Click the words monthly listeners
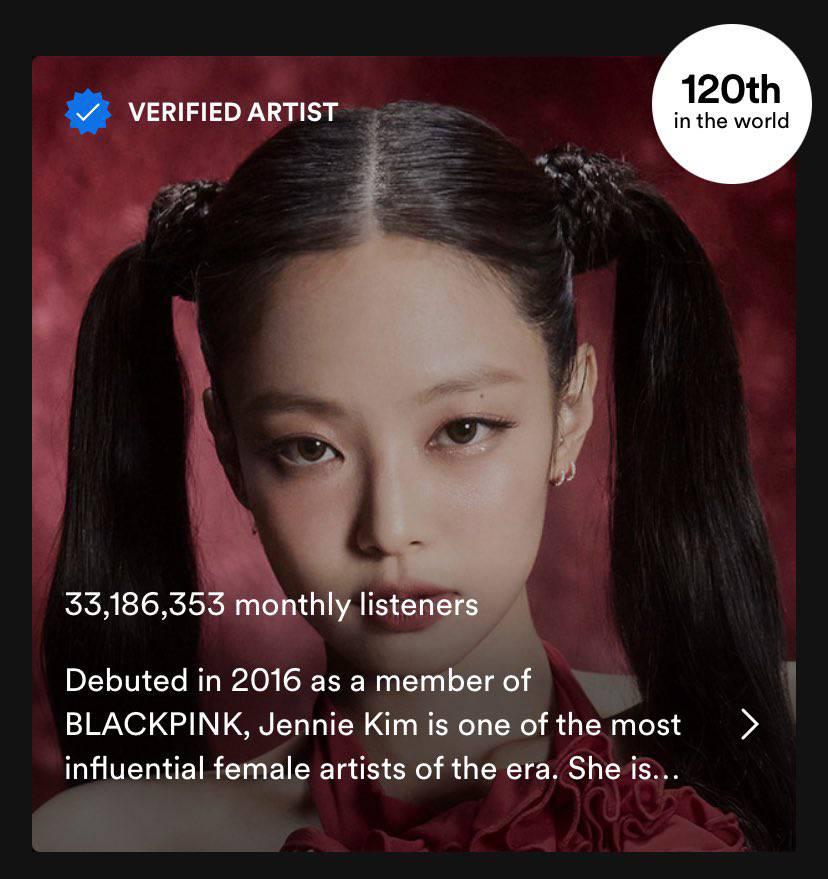 tap(357, 605)
